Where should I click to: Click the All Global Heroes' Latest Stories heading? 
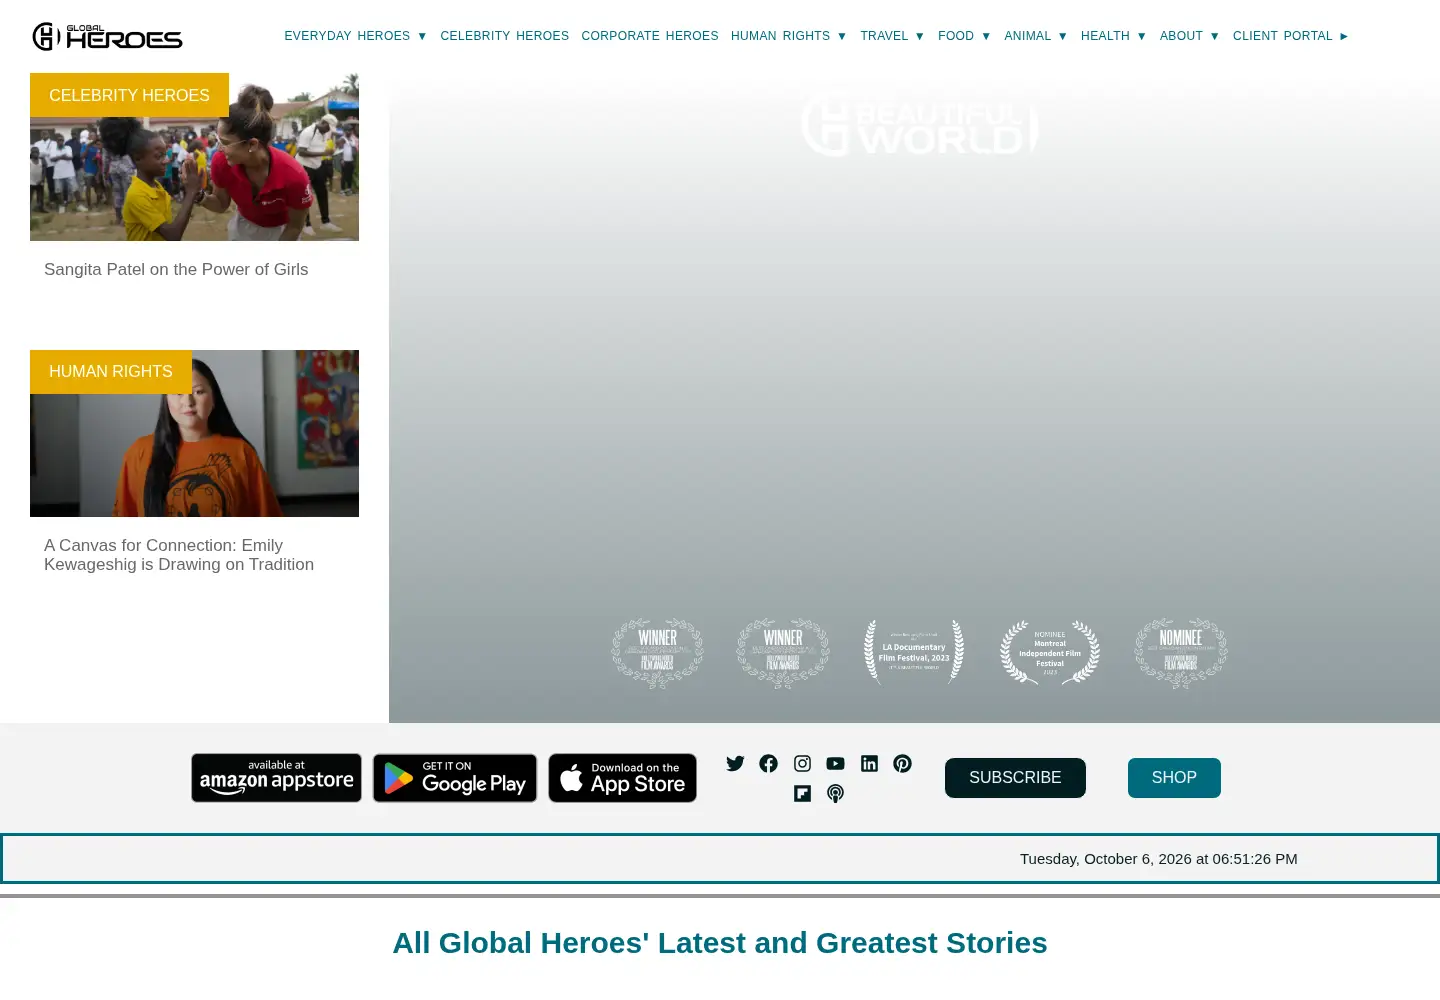pos(720,943)
